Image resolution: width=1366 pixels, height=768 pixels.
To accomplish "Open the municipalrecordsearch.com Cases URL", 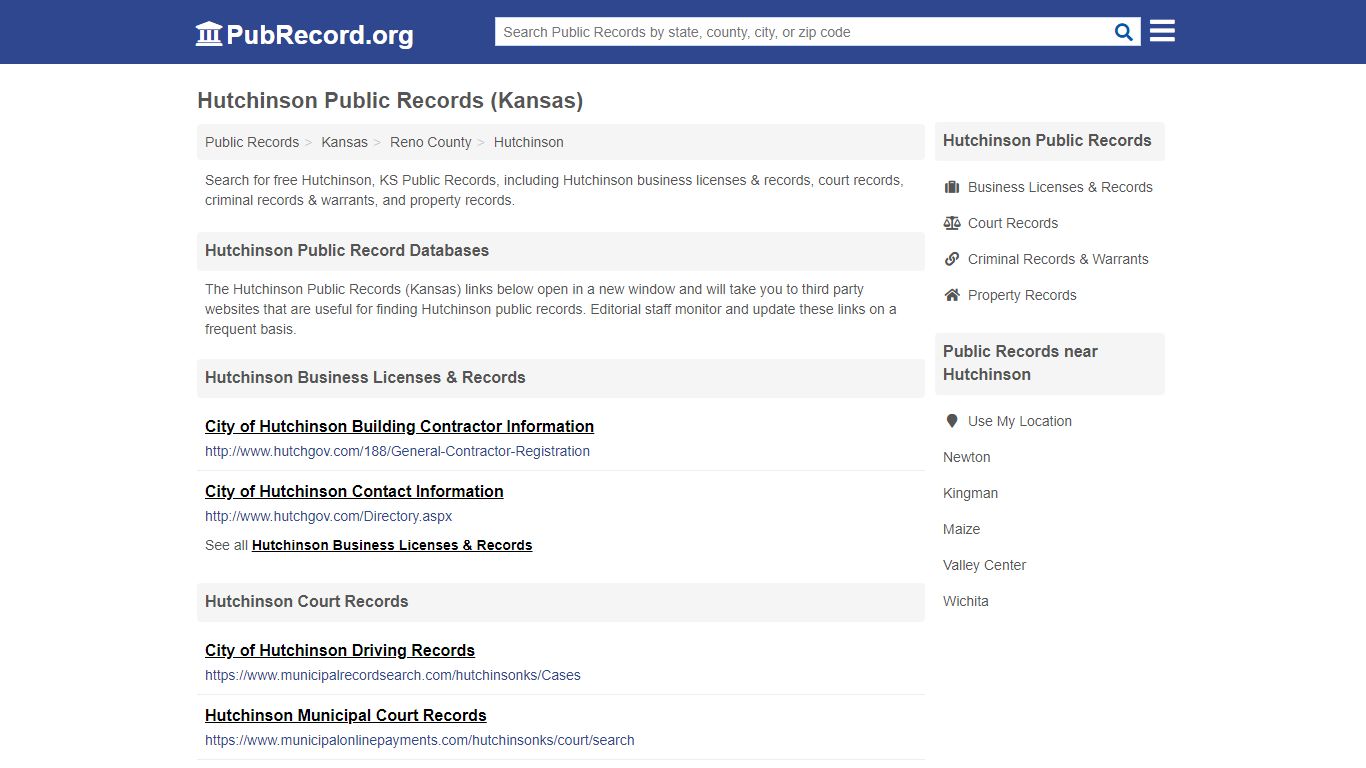I will pyautogui.click(x=393, y=675).
